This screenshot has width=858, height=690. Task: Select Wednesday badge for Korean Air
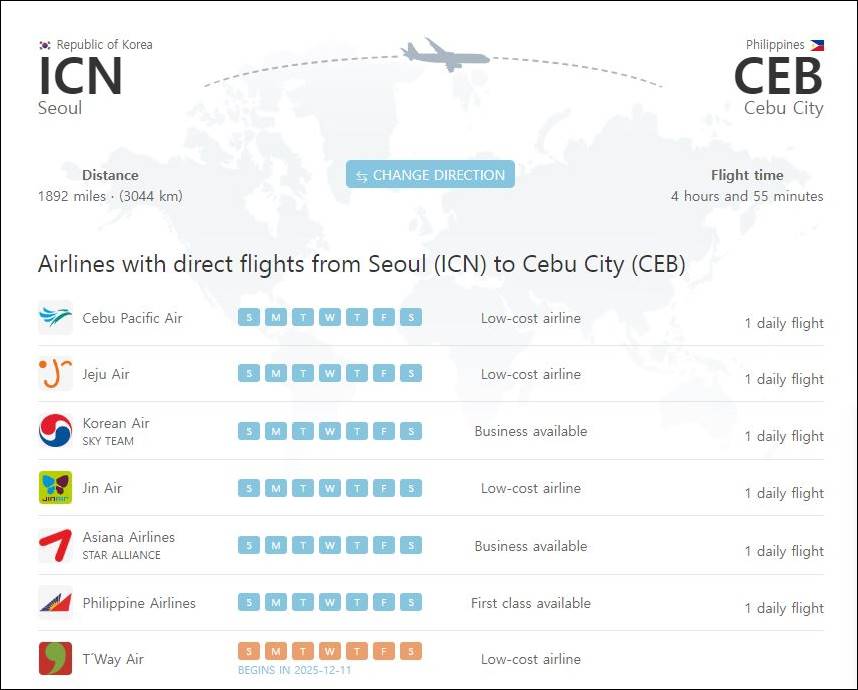pos(330,431)
